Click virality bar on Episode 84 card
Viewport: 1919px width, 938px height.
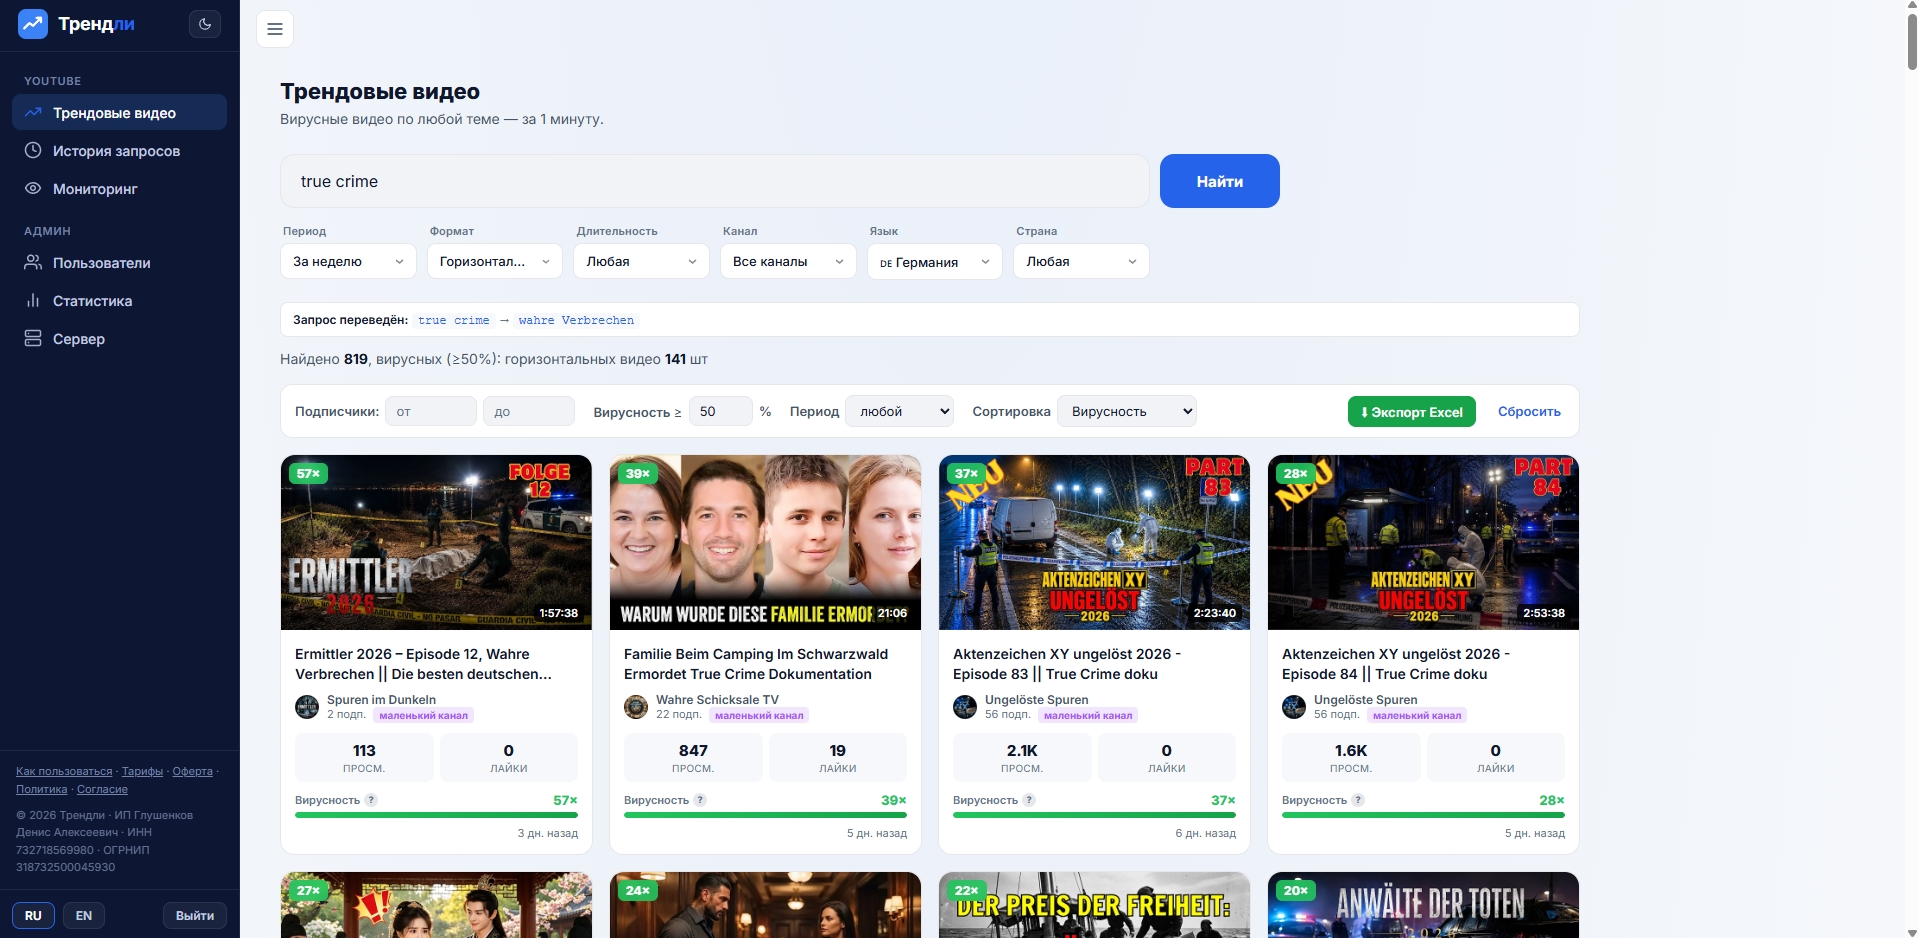click(1423, 815)
